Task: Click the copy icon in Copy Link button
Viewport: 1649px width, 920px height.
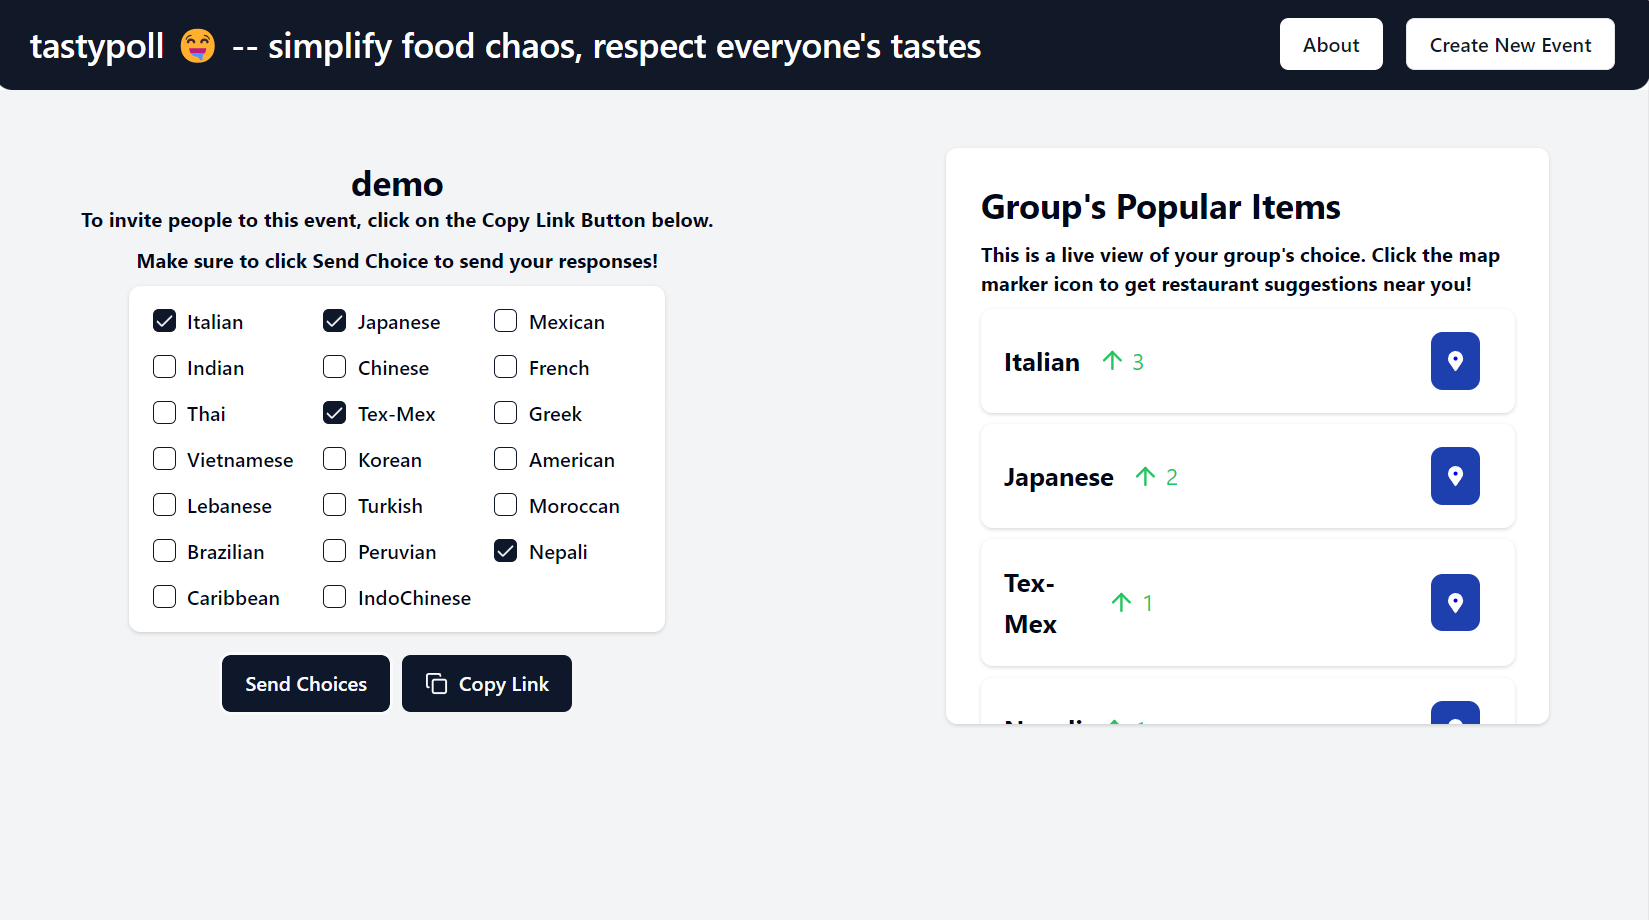Action: [x=436, y=684]
